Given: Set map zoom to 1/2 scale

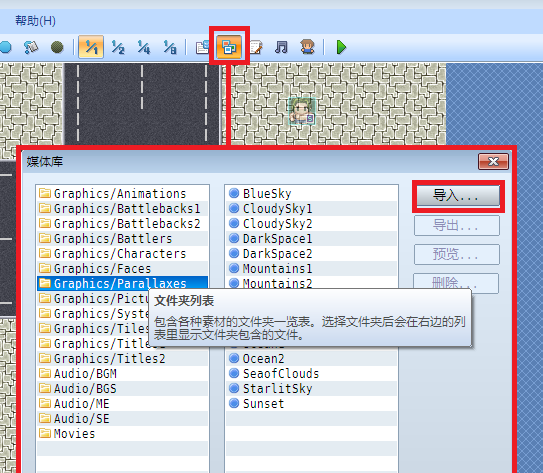Looking at the screenshot, I should 118,47.
